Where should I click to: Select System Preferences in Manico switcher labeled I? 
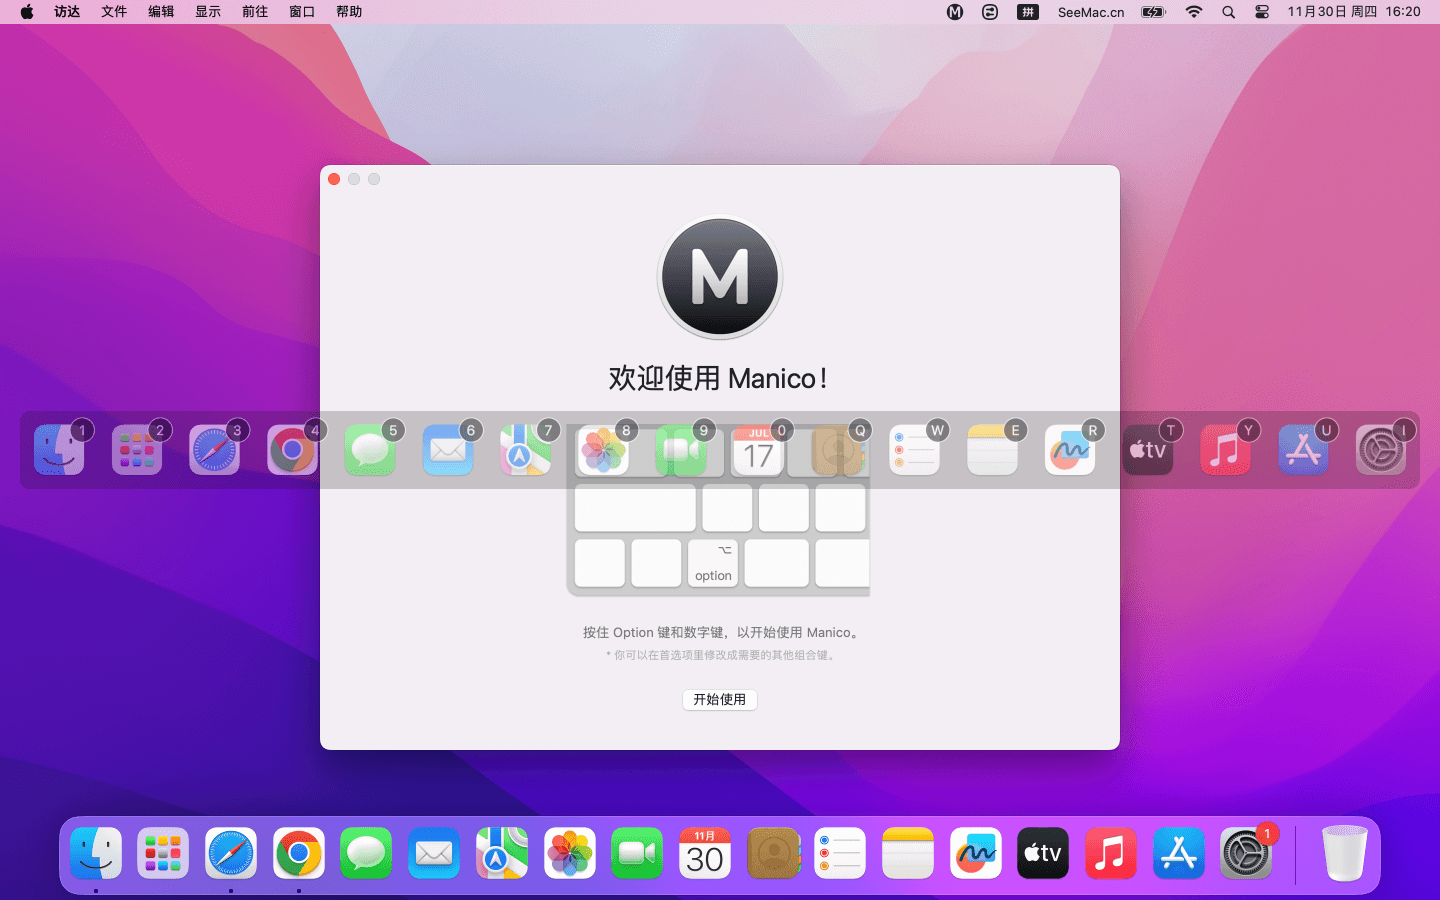[x=1380, y=450]
